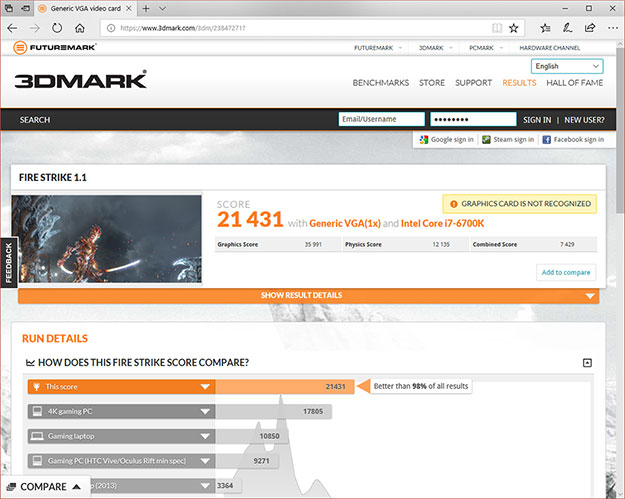Screen dimensions: 625x499
Task: Open the Edge more actions menu
Action: point(613,28)
